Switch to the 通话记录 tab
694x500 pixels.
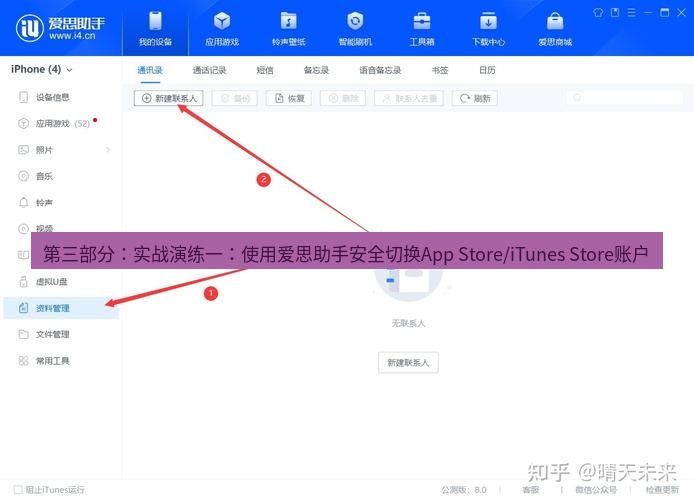pyautogui.click(x=209, y=70)
